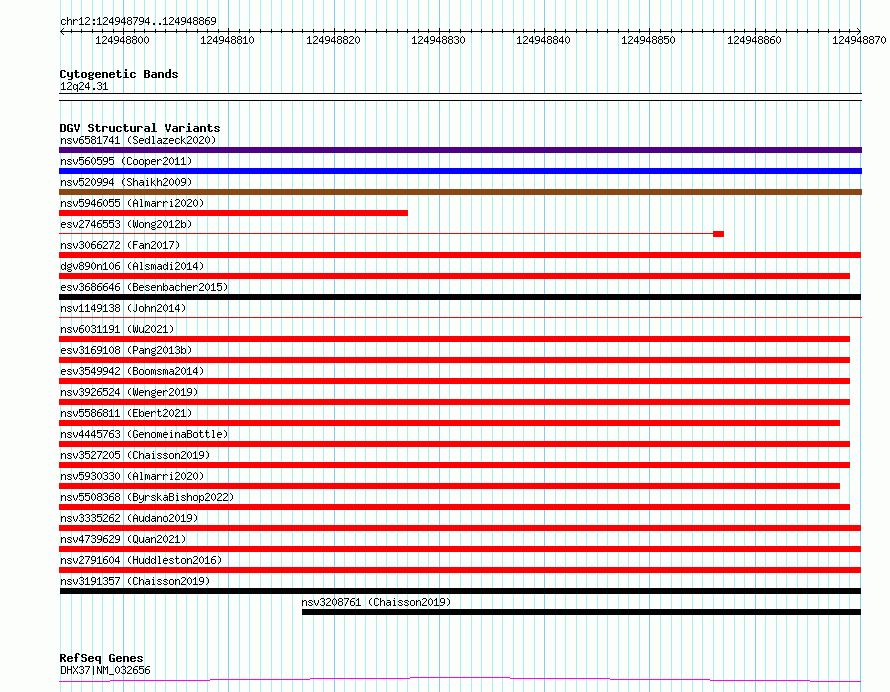Click the brown nsv520994 variant bar

point(460,192)
